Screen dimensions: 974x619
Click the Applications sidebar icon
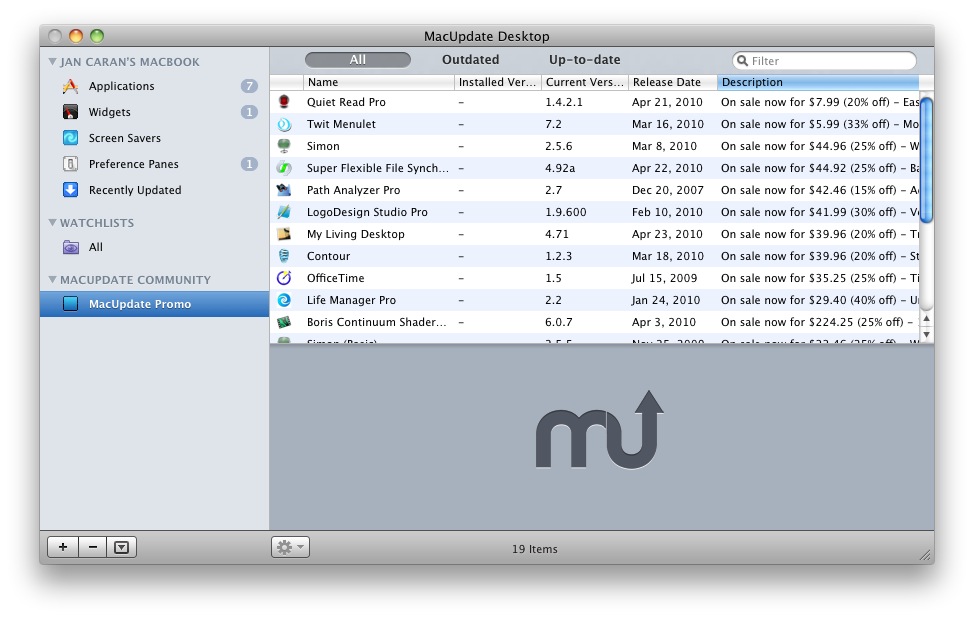pos(70,86)
